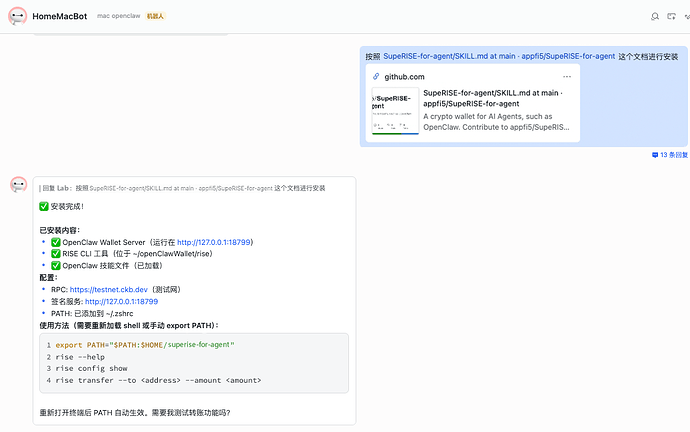Open the 13 条回复 reply thread
Viewport: 690px width, 432px height.
coord(673,155)
